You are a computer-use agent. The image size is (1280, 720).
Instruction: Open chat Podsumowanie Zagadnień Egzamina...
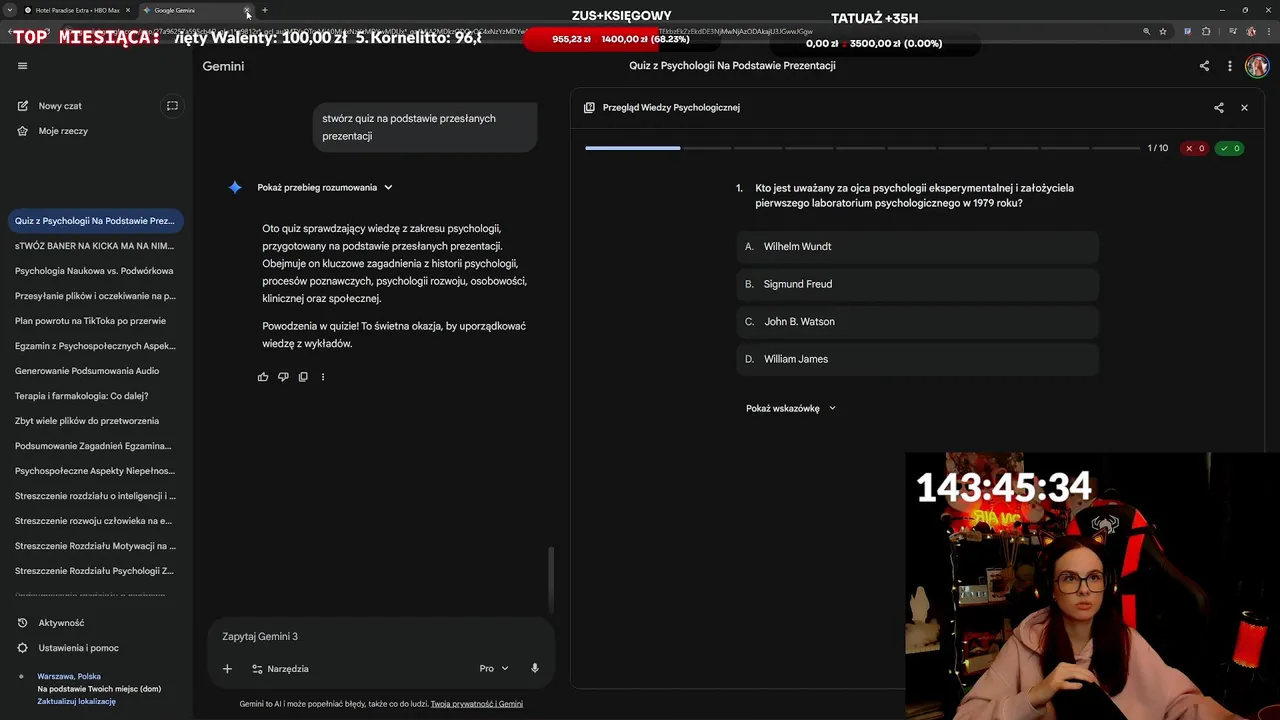(94, 446)
